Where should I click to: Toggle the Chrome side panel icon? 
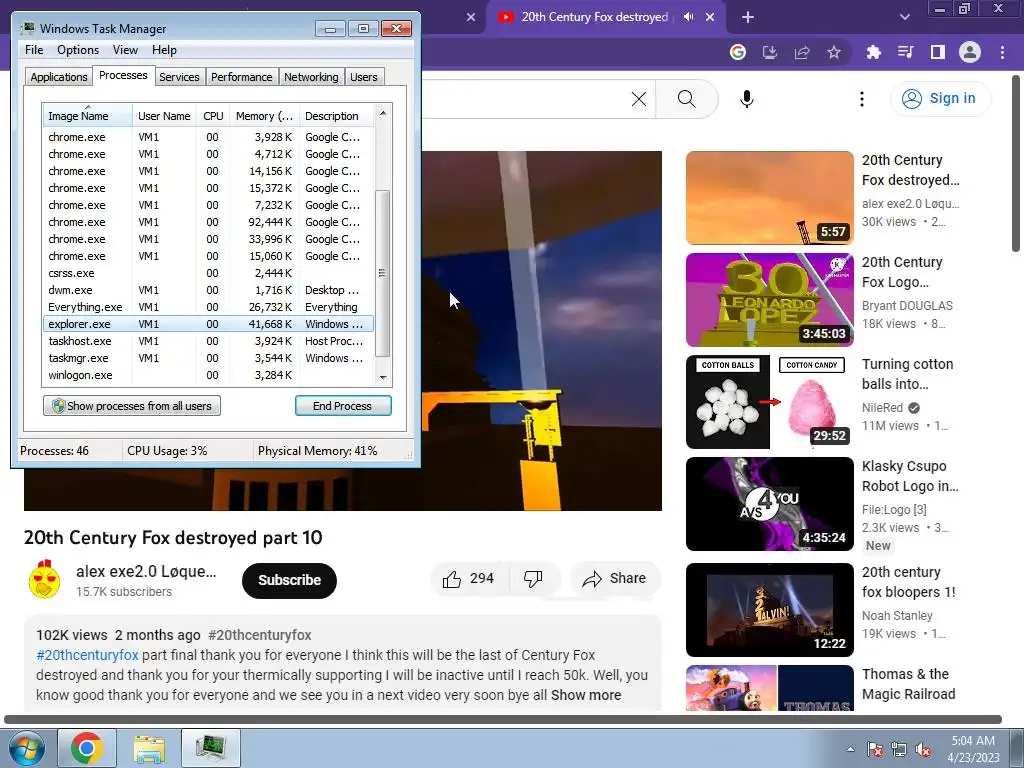938,52
